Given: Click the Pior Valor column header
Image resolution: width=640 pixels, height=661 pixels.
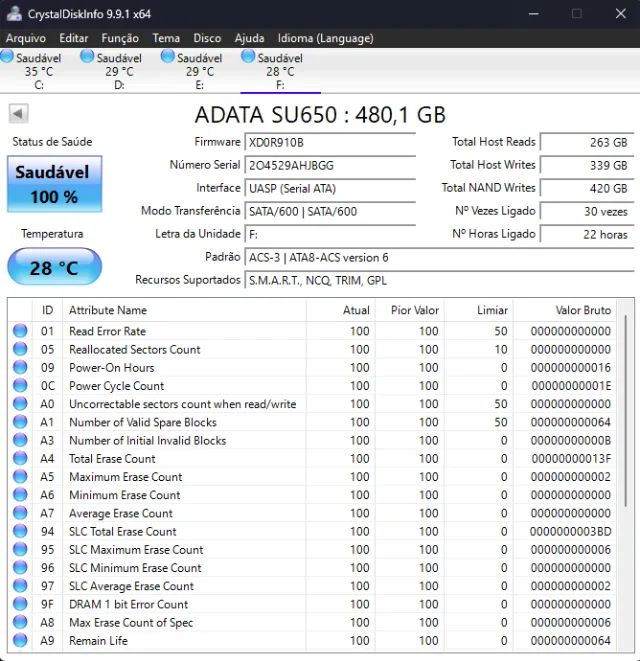Looking at the screenshot, I should pyautogui.click(x=410, y=310).
